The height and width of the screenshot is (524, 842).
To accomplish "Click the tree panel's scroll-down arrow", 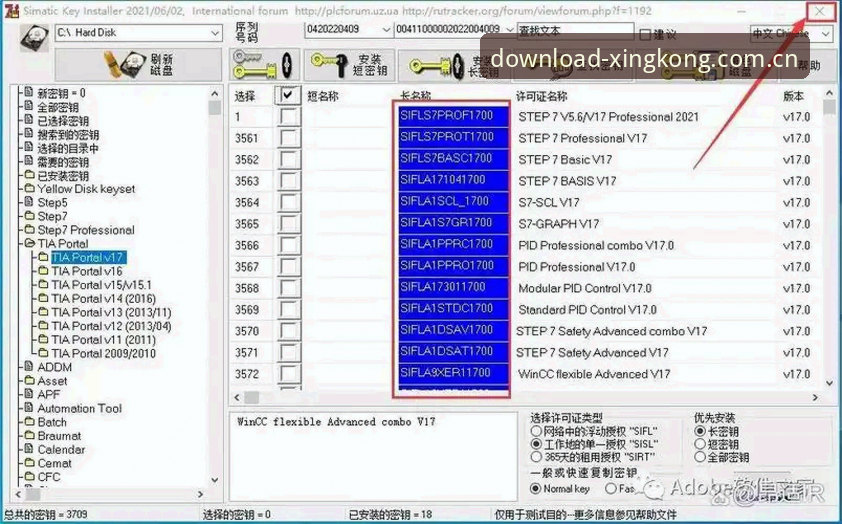I will (x=215, y=480).
